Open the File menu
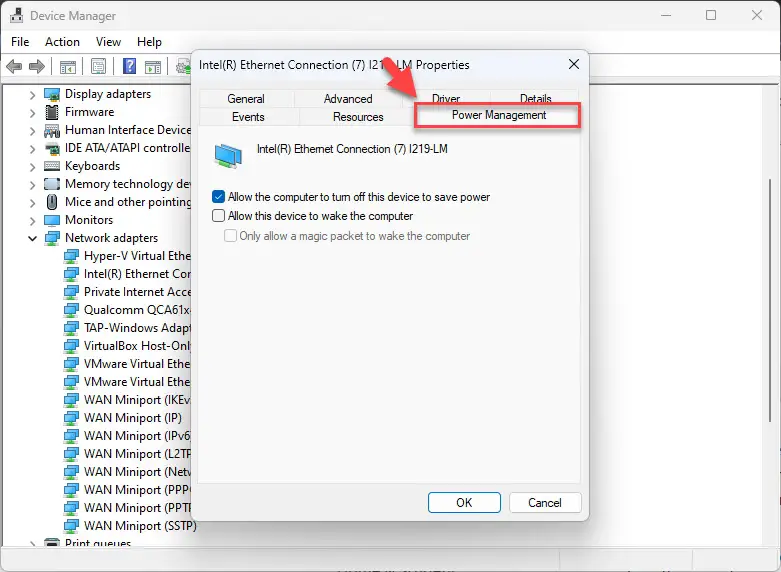The width and height of the screenshot is (781, 572). point(20,42)
